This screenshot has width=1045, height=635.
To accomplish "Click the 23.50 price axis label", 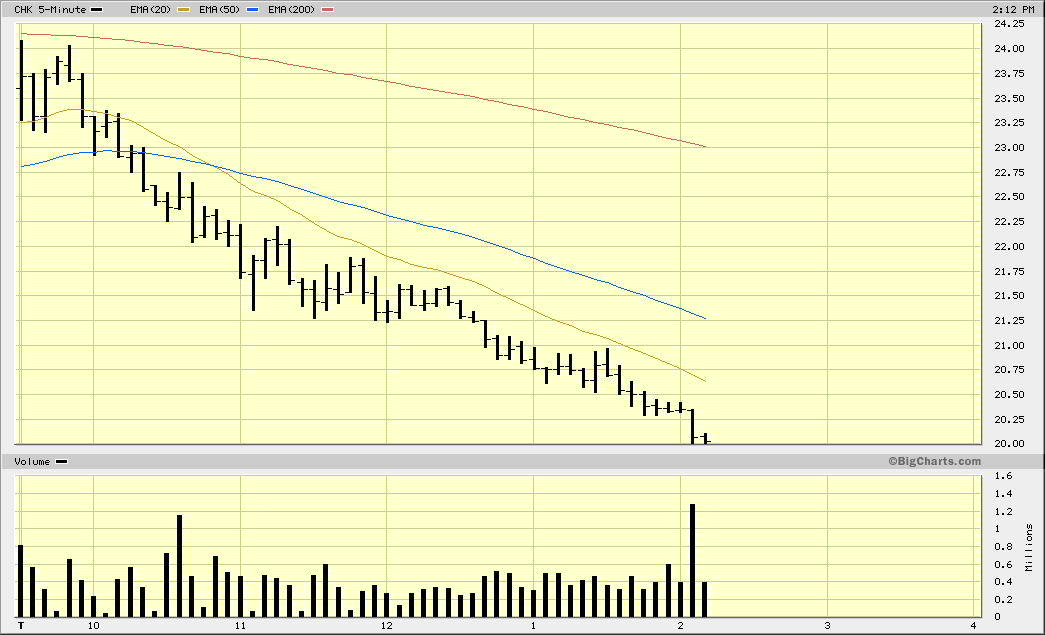I will (1009, 99).
